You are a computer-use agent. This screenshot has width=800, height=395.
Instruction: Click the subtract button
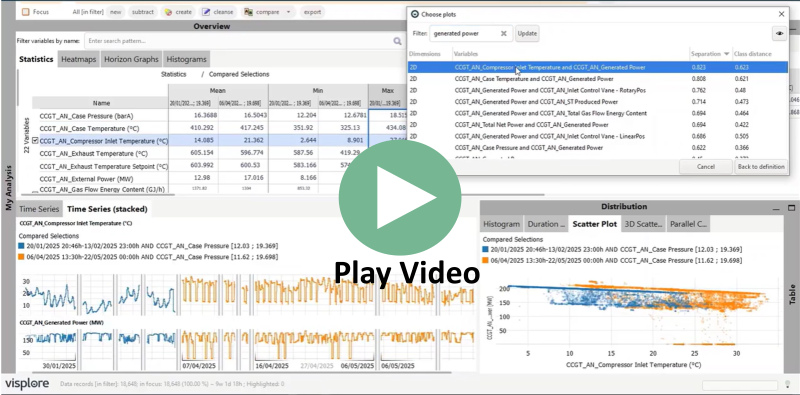point(142,12)
